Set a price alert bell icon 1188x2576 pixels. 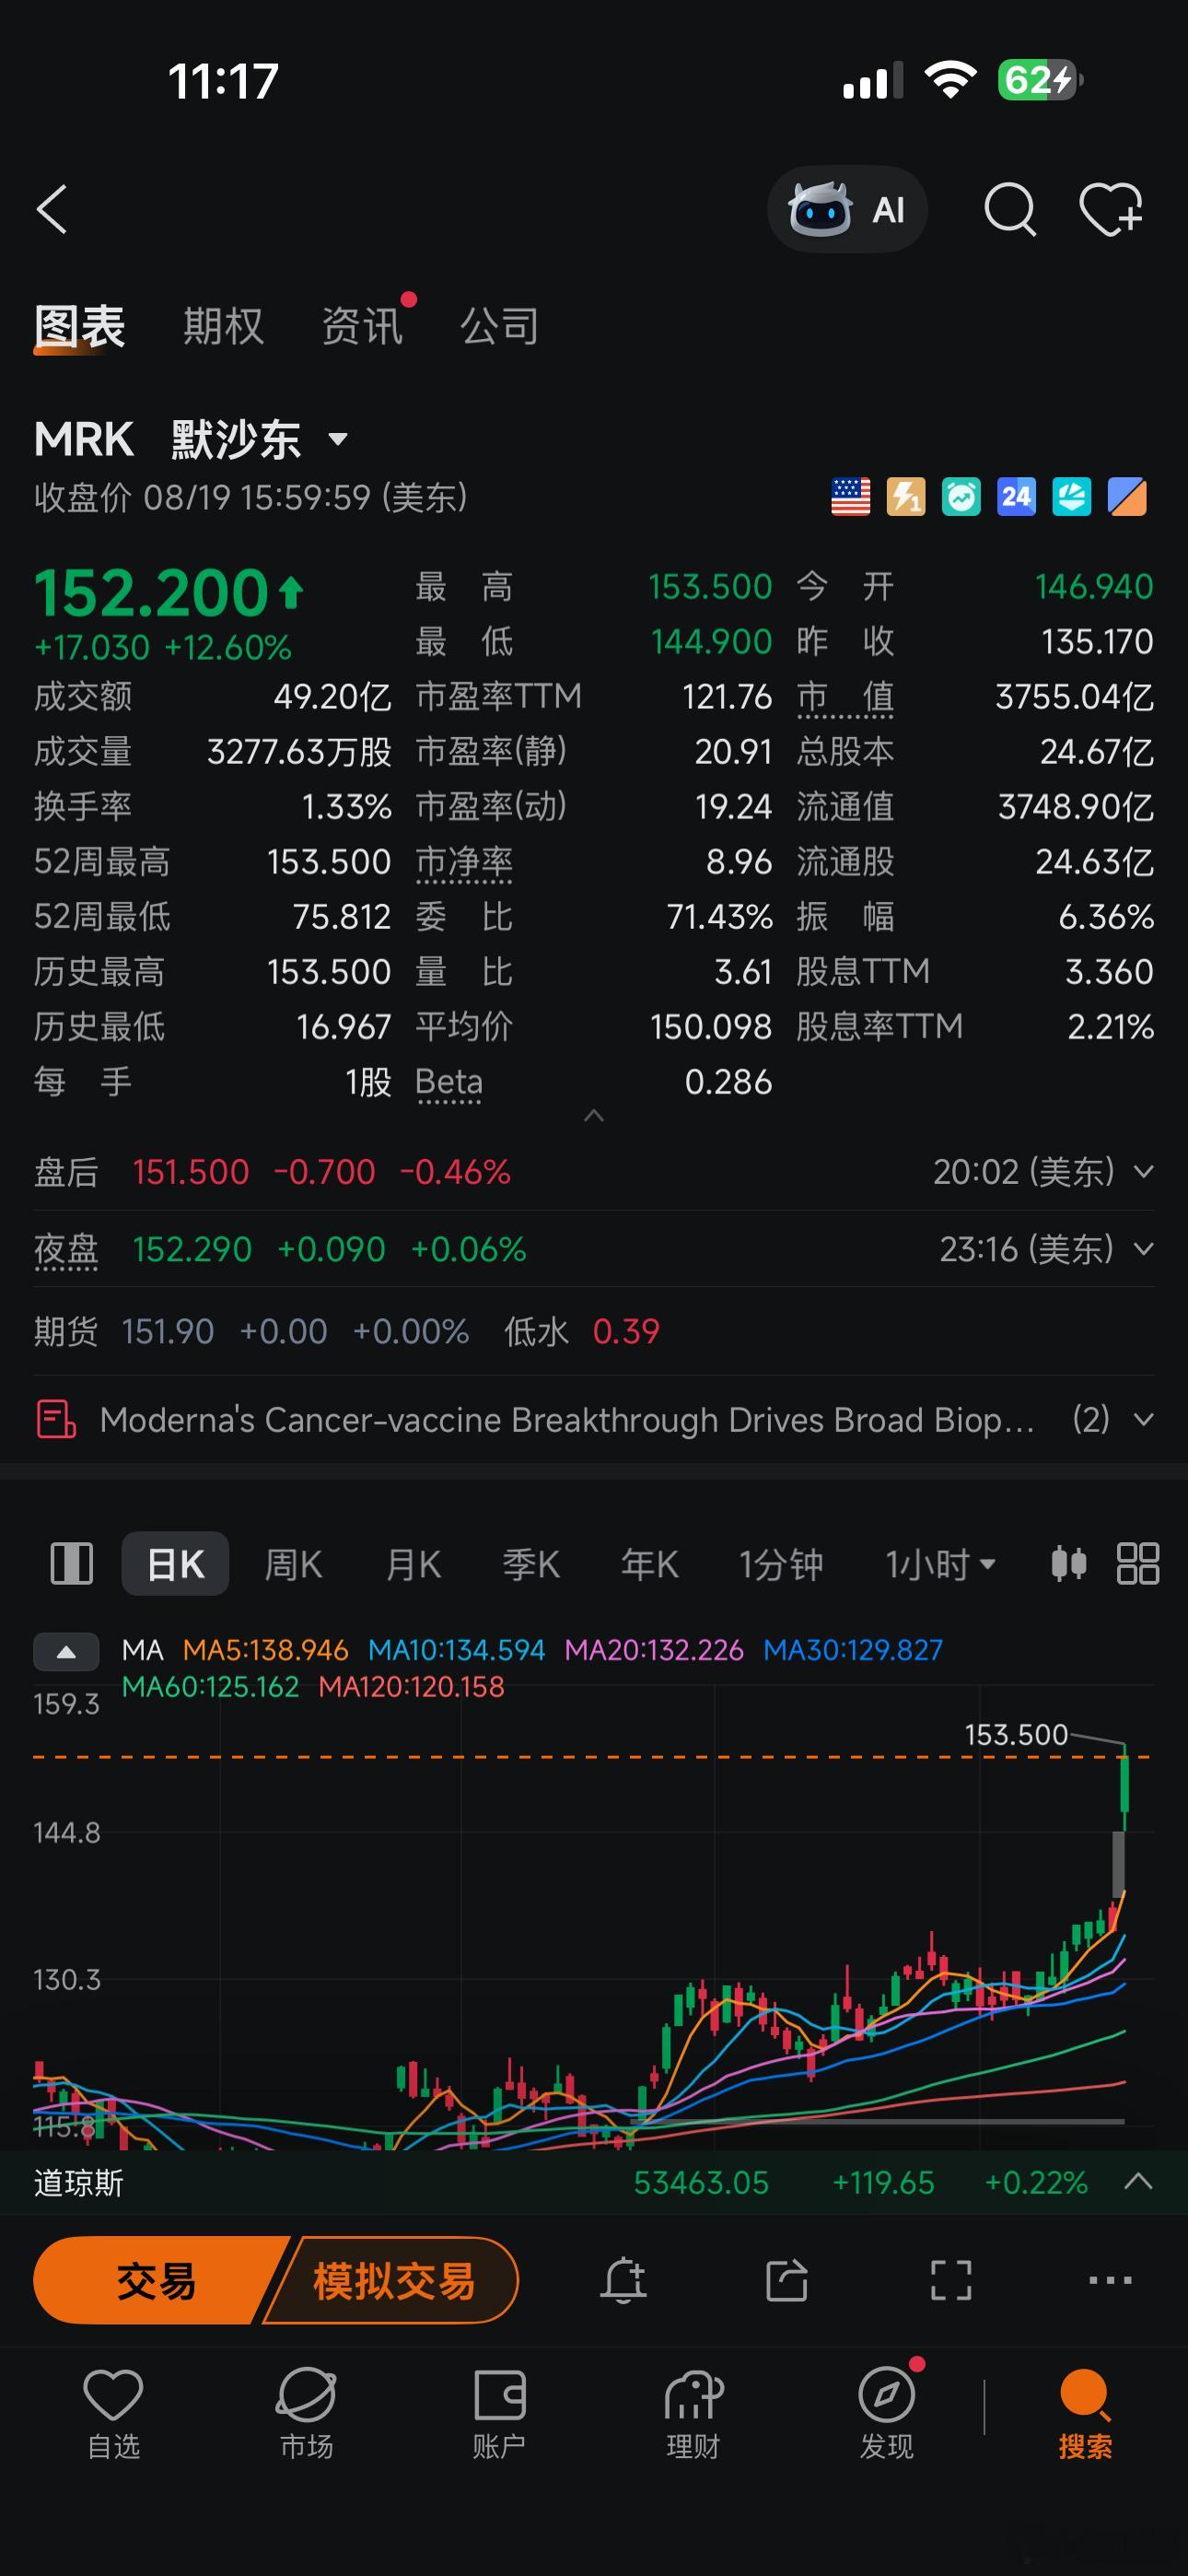point(623,2280)
